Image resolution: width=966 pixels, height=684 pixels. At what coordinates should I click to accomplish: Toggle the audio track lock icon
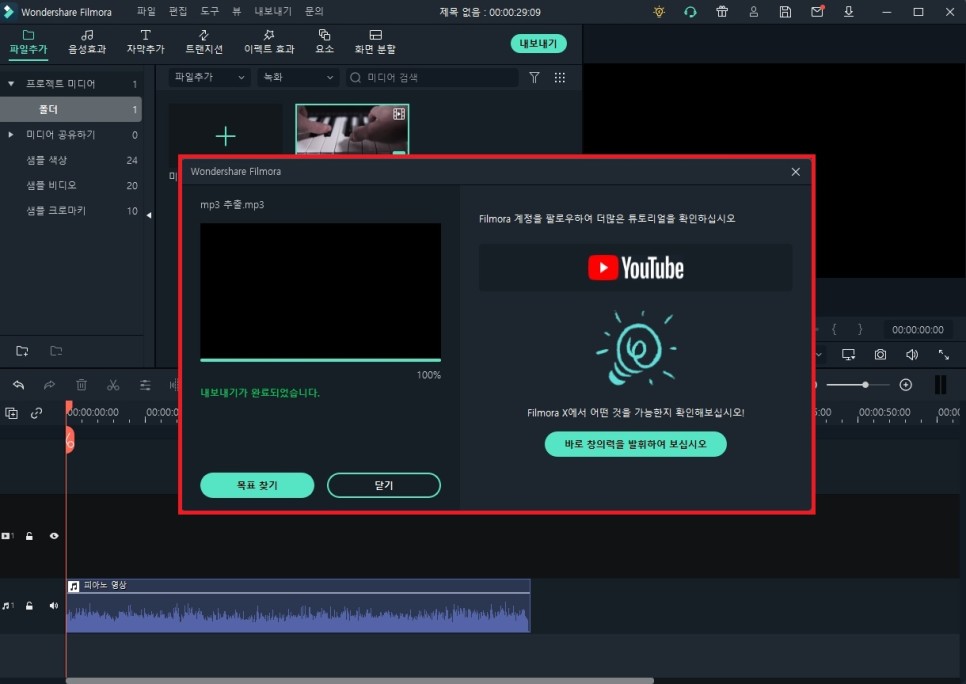click(29, 606)
